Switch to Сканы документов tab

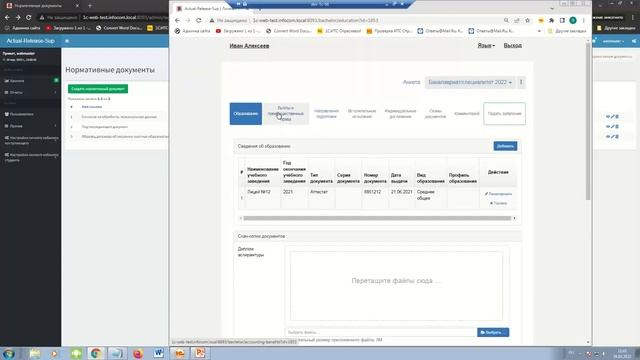[435, 114]
